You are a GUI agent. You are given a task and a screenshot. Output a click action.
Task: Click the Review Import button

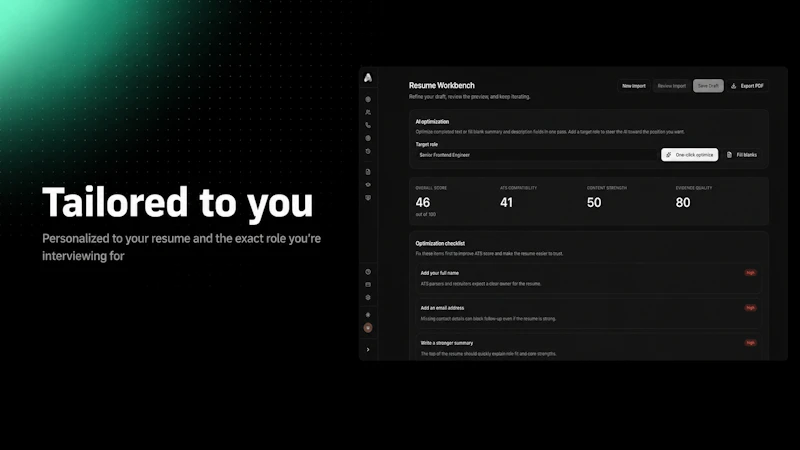point(671,86)
